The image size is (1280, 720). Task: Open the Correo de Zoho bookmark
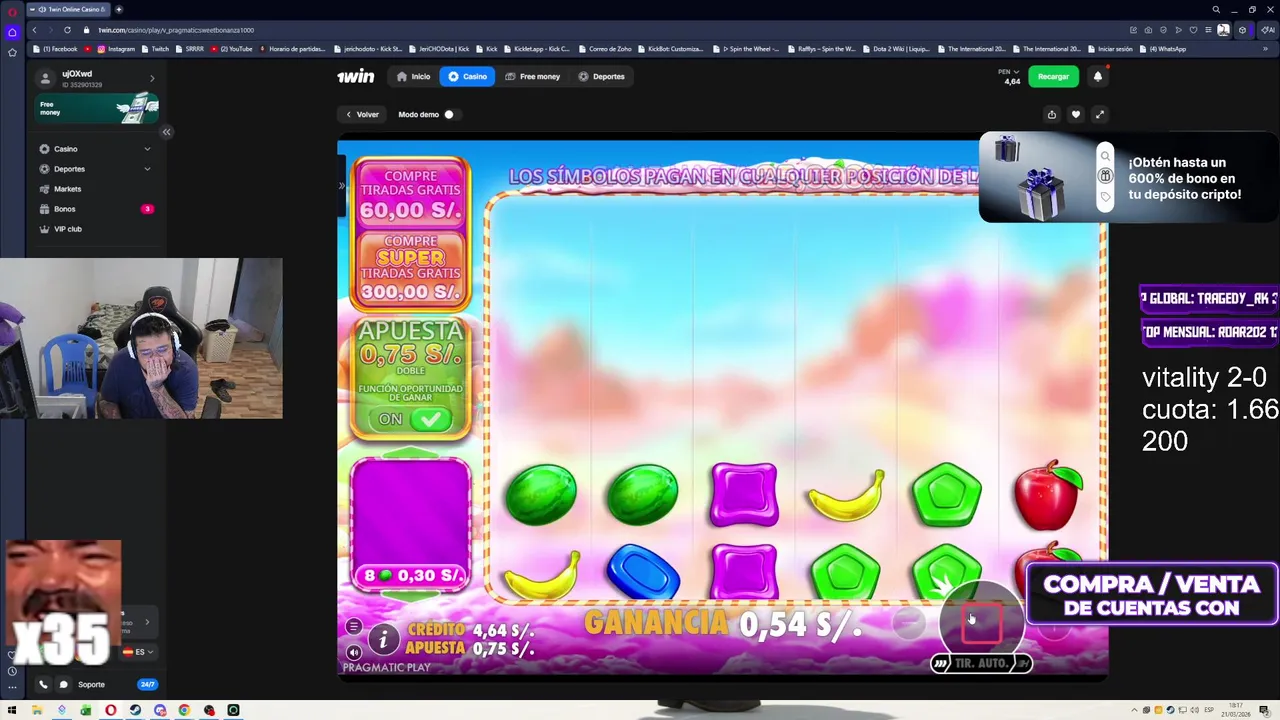[606, 49]
